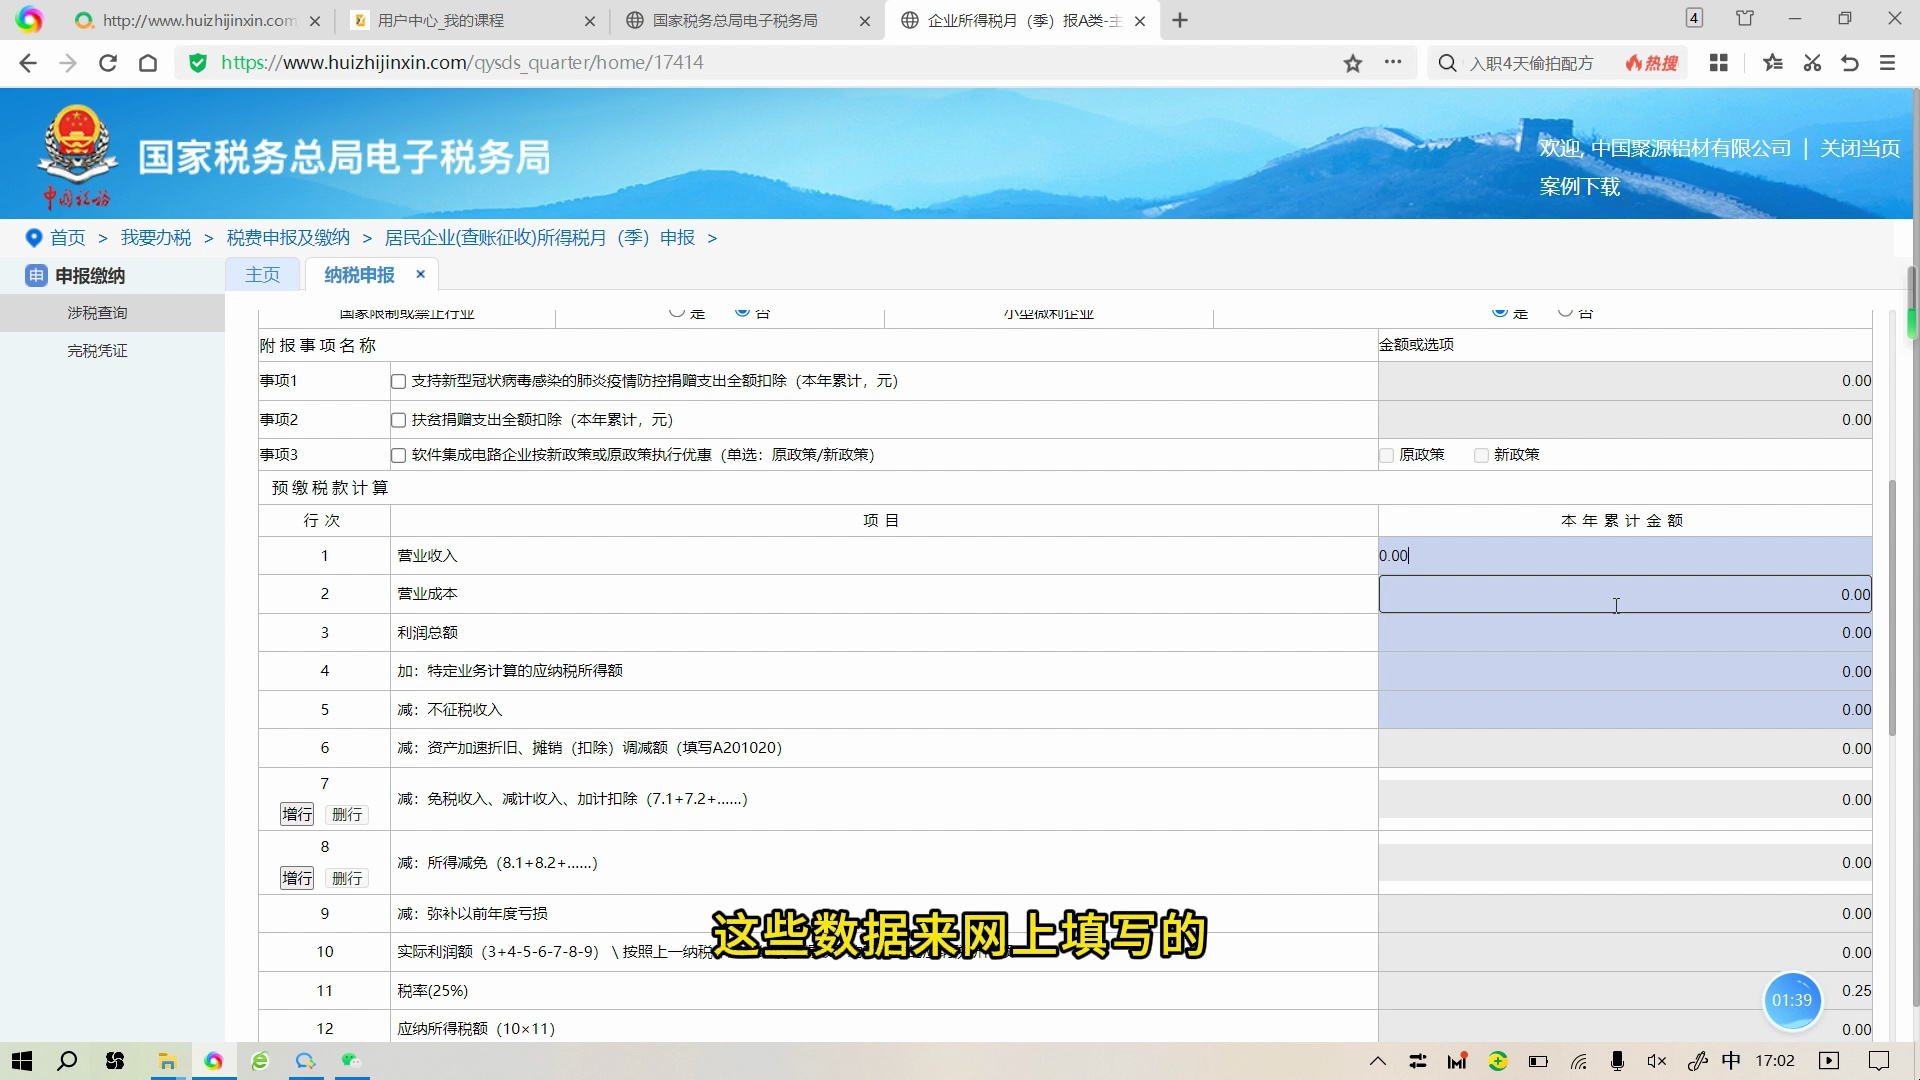Viewport: 1920px width, 1080px height.
Task: Bookmark the page with the star icon
Action: [x=1353, y=62]
